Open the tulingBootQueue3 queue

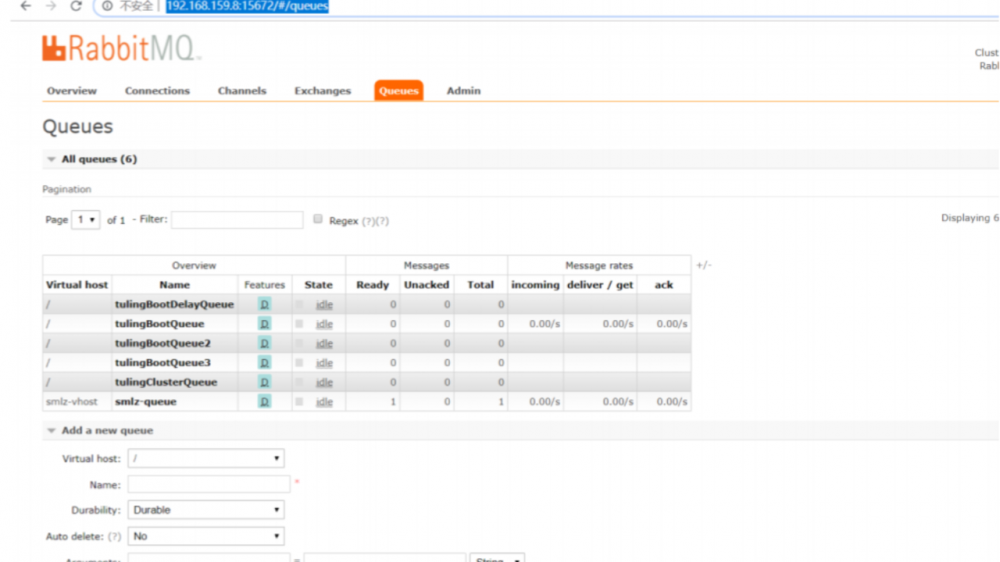coord(163,363)
